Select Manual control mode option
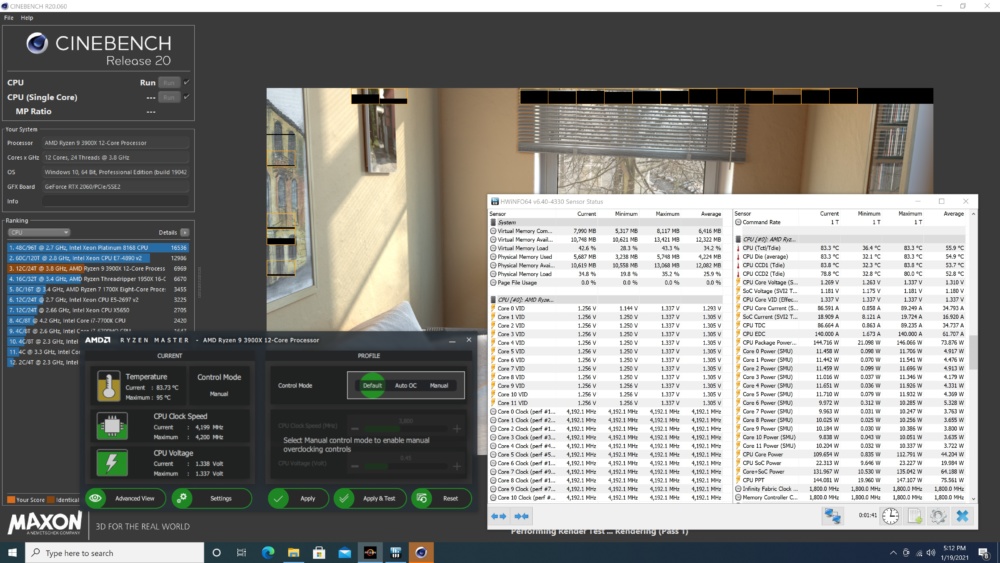This screenshot has height=563, width=1000. coord(439,385)
